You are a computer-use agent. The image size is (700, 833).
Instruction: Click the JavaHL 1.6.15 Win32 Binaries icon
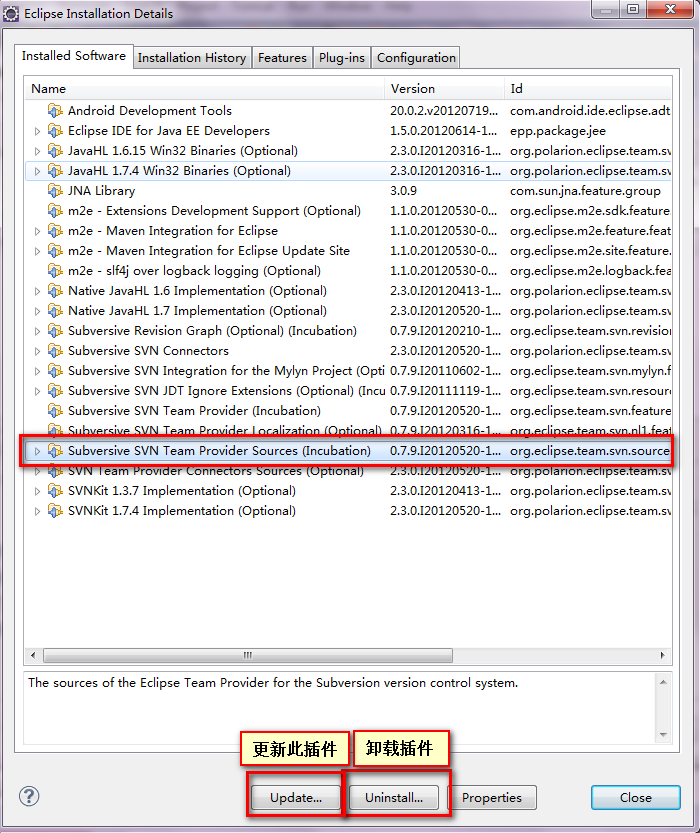[55, 151]
